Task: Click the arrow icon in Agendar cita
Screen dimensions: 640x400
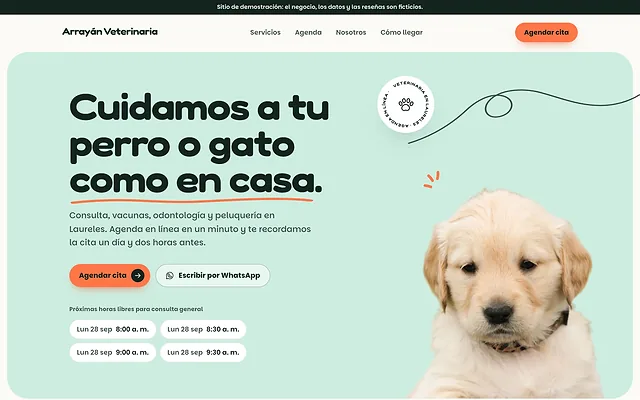Action: pos(138,276)
